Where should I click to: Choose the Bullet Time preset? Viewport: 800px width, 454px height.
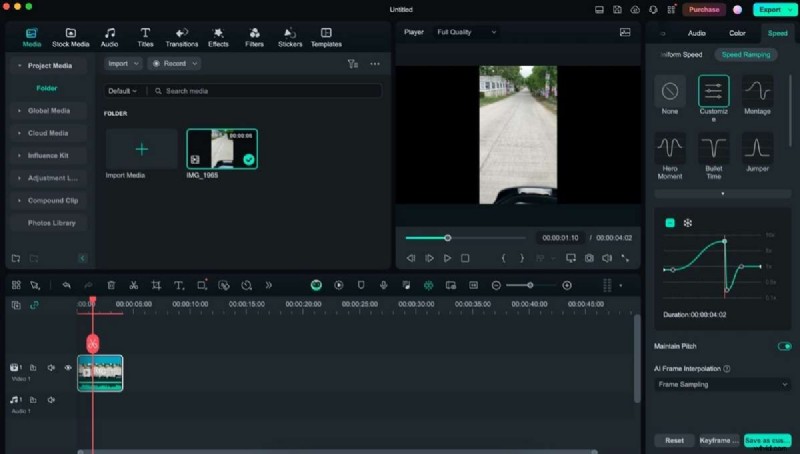(x=713, y=156)
